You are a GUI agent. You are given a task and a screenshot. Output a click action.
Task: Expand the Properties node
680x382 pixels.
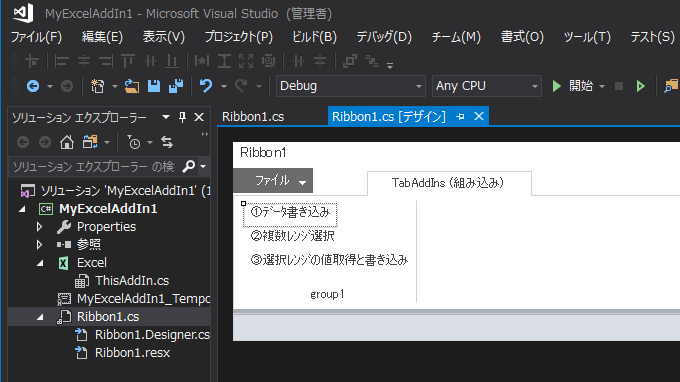point(39,227)
